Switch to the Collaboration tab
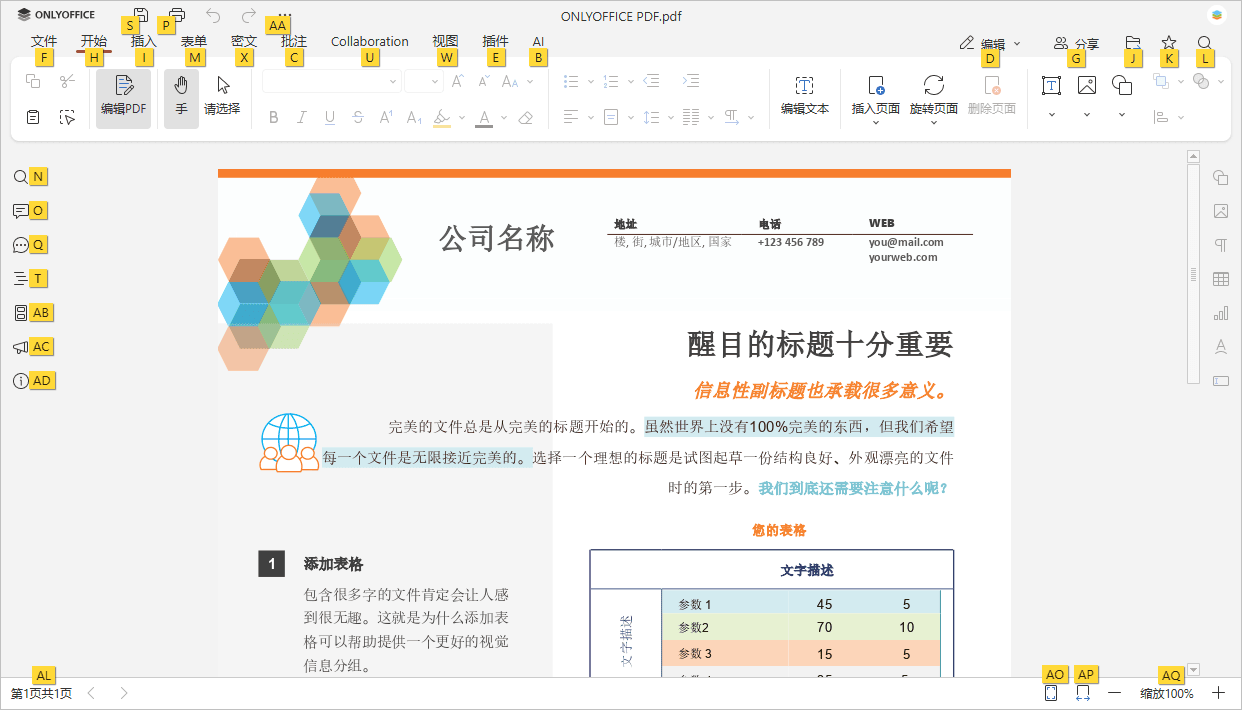The image size is (1242, 710). [369, 42]
